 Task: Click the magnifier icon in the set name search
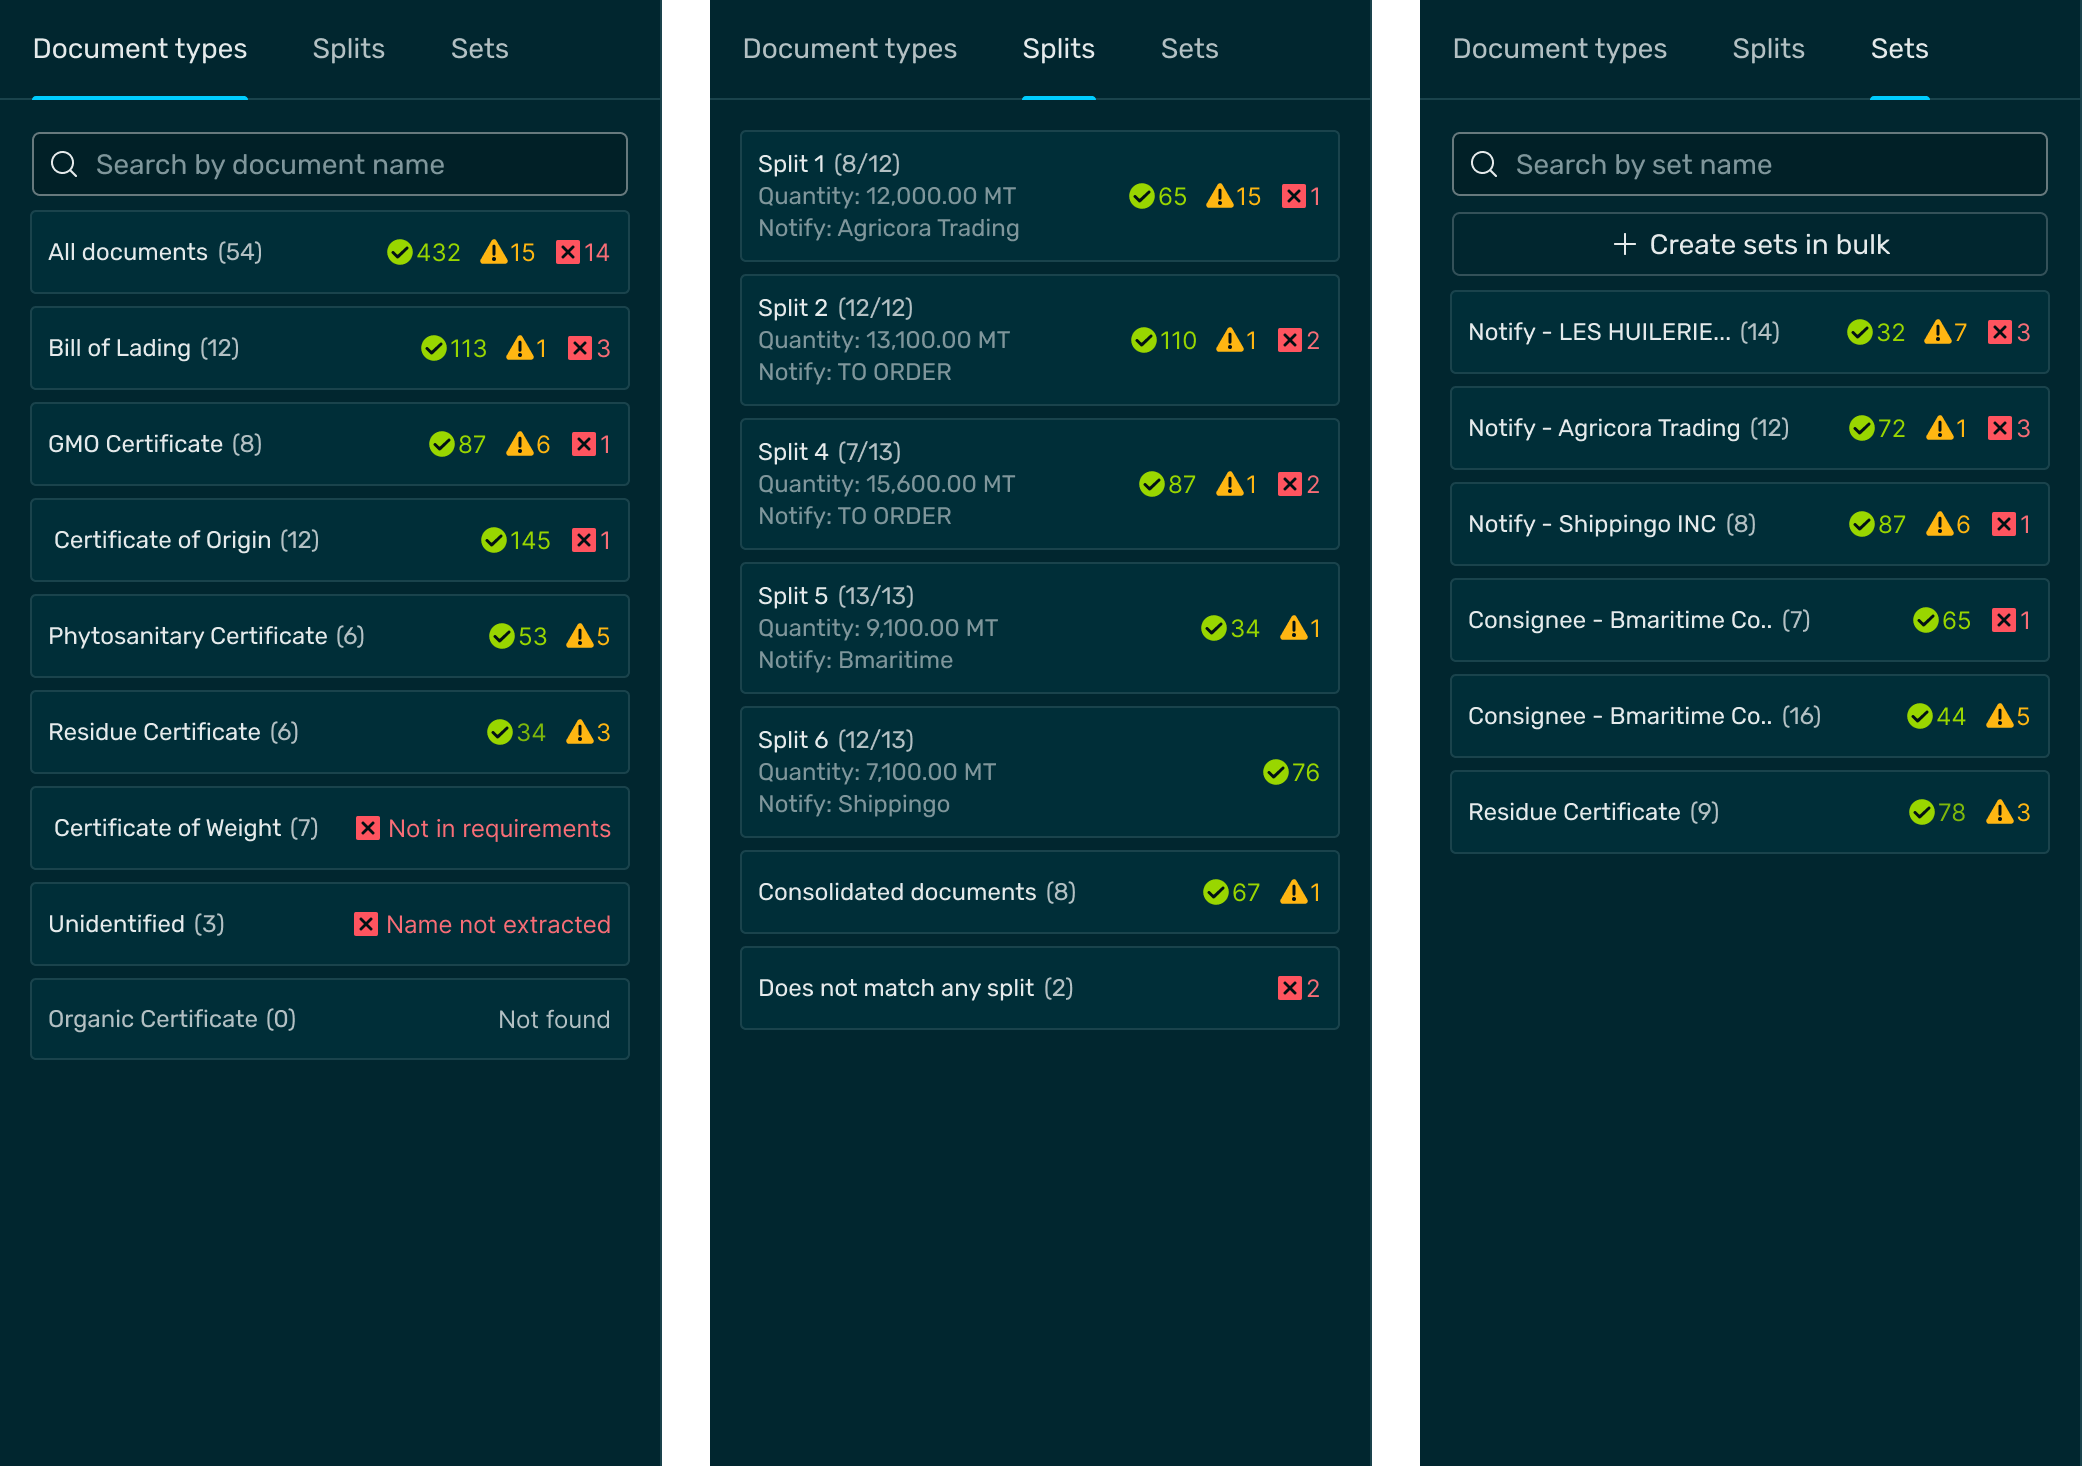1484,164
